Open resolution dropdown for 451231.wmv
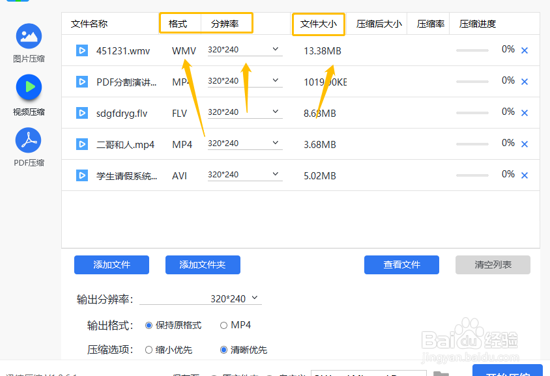The width and height of the screenshot is (550, 376). click(245, 50)
